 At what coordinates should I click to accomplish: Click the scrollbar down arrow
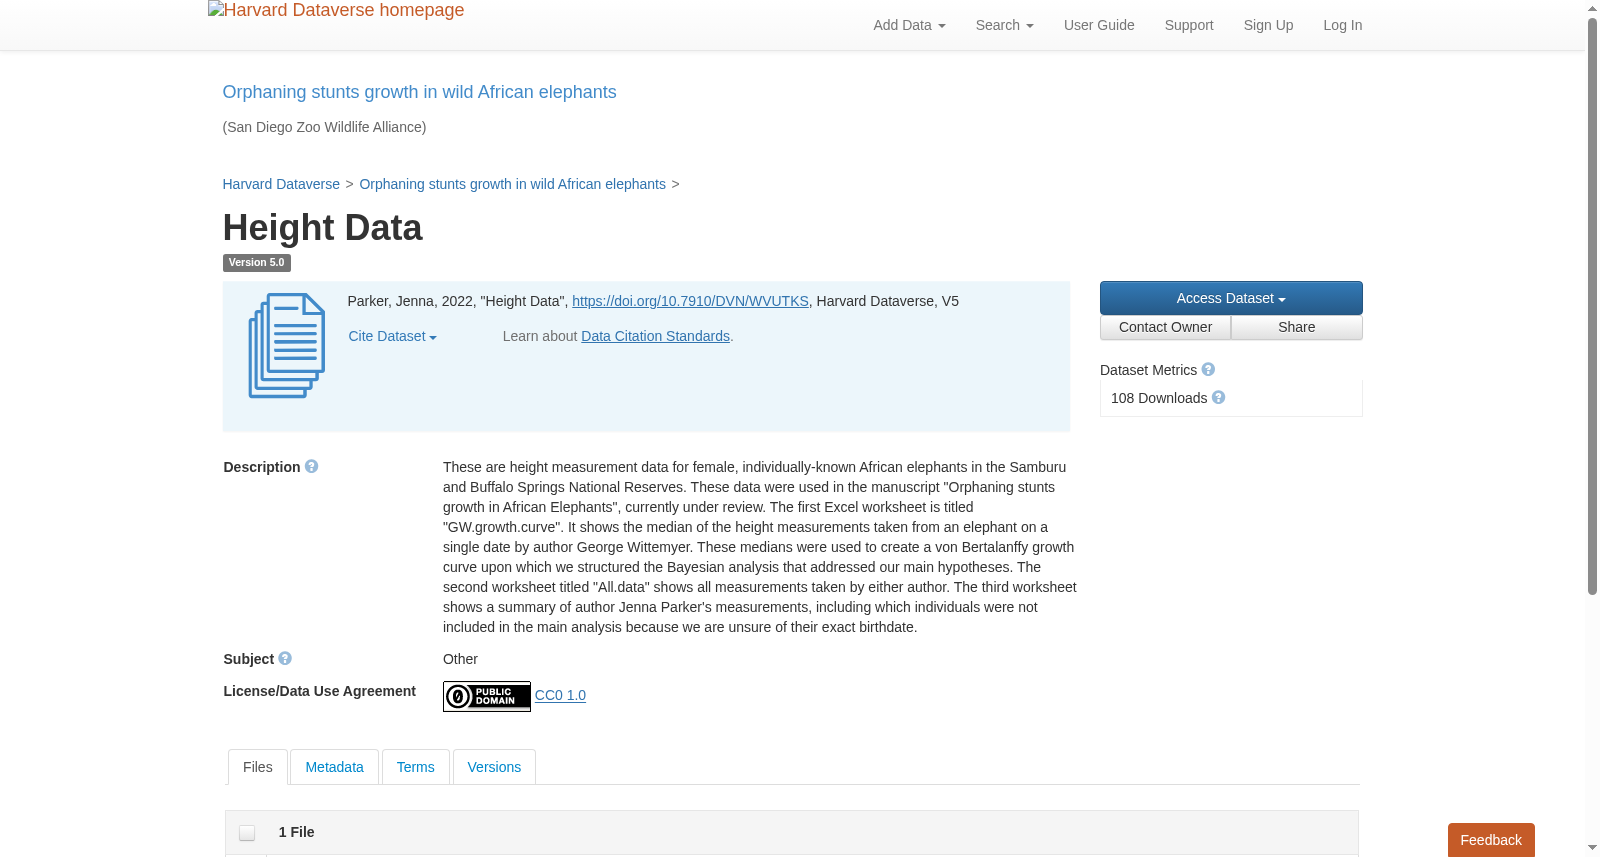1593,849
